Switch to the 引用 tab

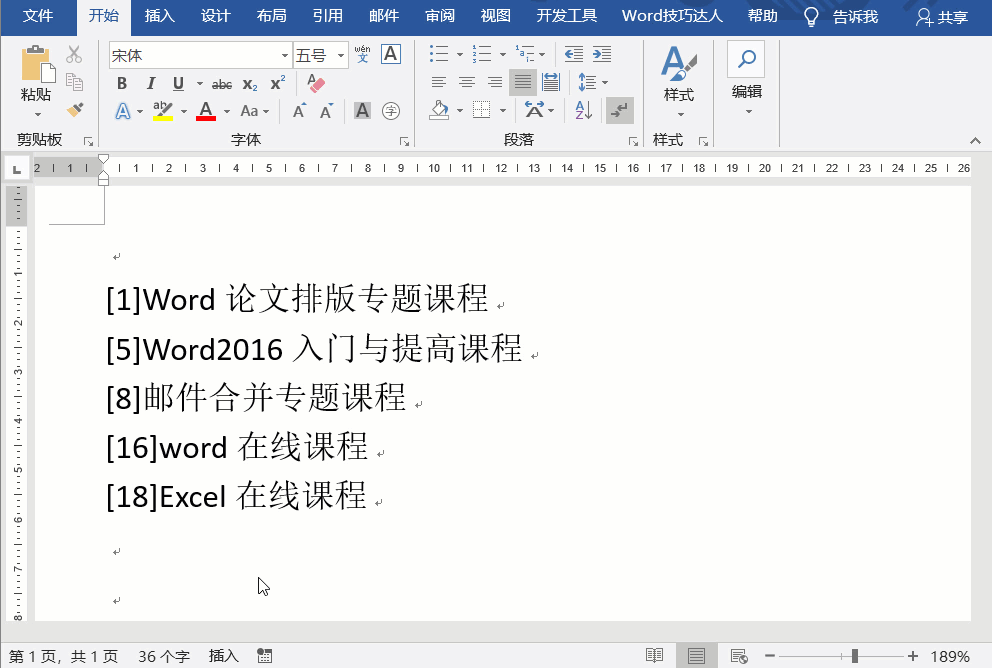[328, 16]
